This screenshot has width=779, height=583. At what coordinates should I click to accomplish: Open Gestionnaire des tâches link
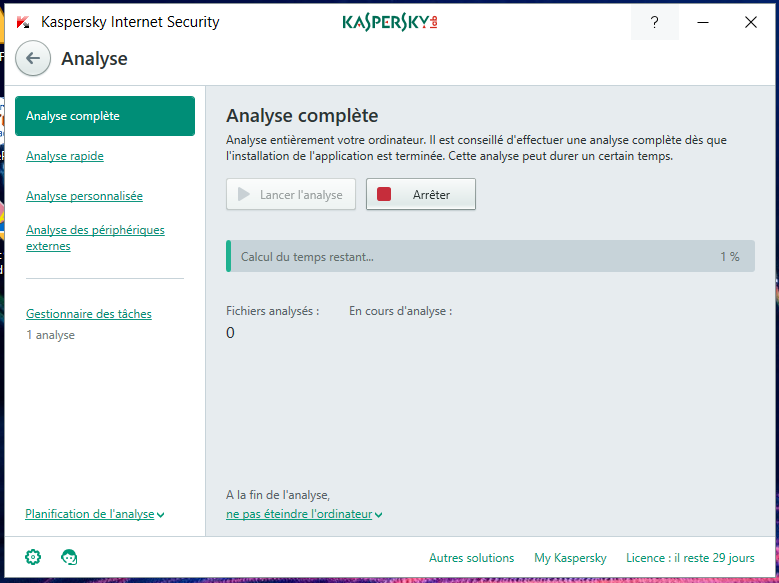tap(89, 314)
